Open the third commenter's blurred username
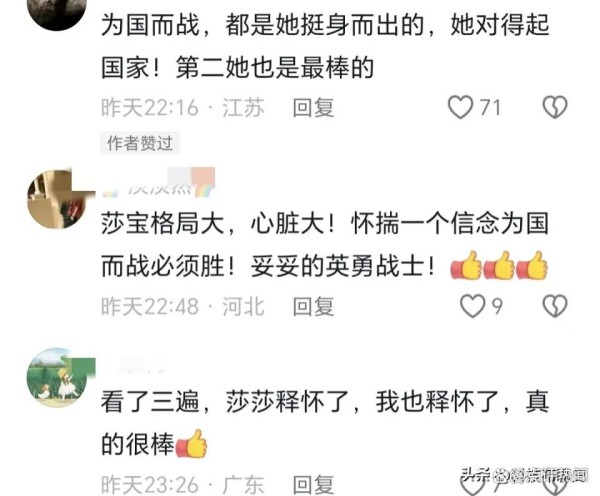Image resolution: width=600 pixels, height=496 pixels. (x=134, y=365)
